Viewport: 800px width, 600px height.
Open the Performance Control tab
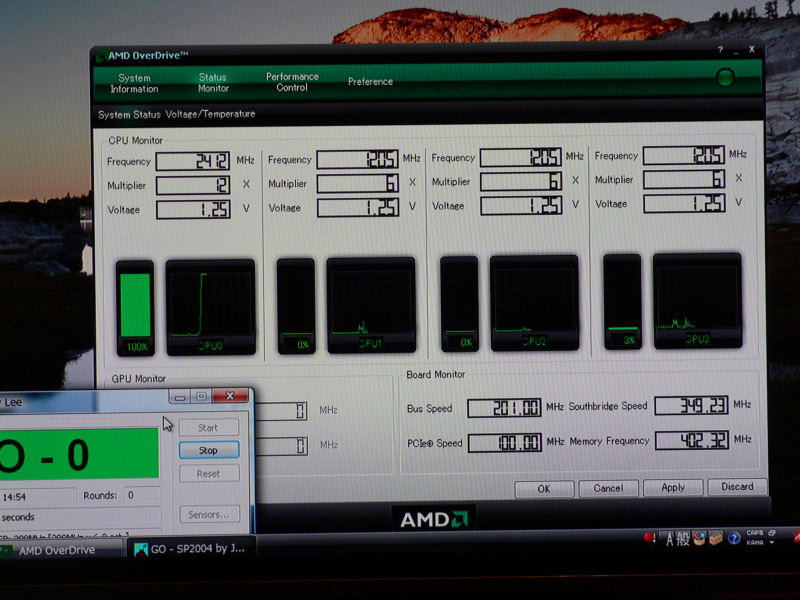(x=292, y=82)
